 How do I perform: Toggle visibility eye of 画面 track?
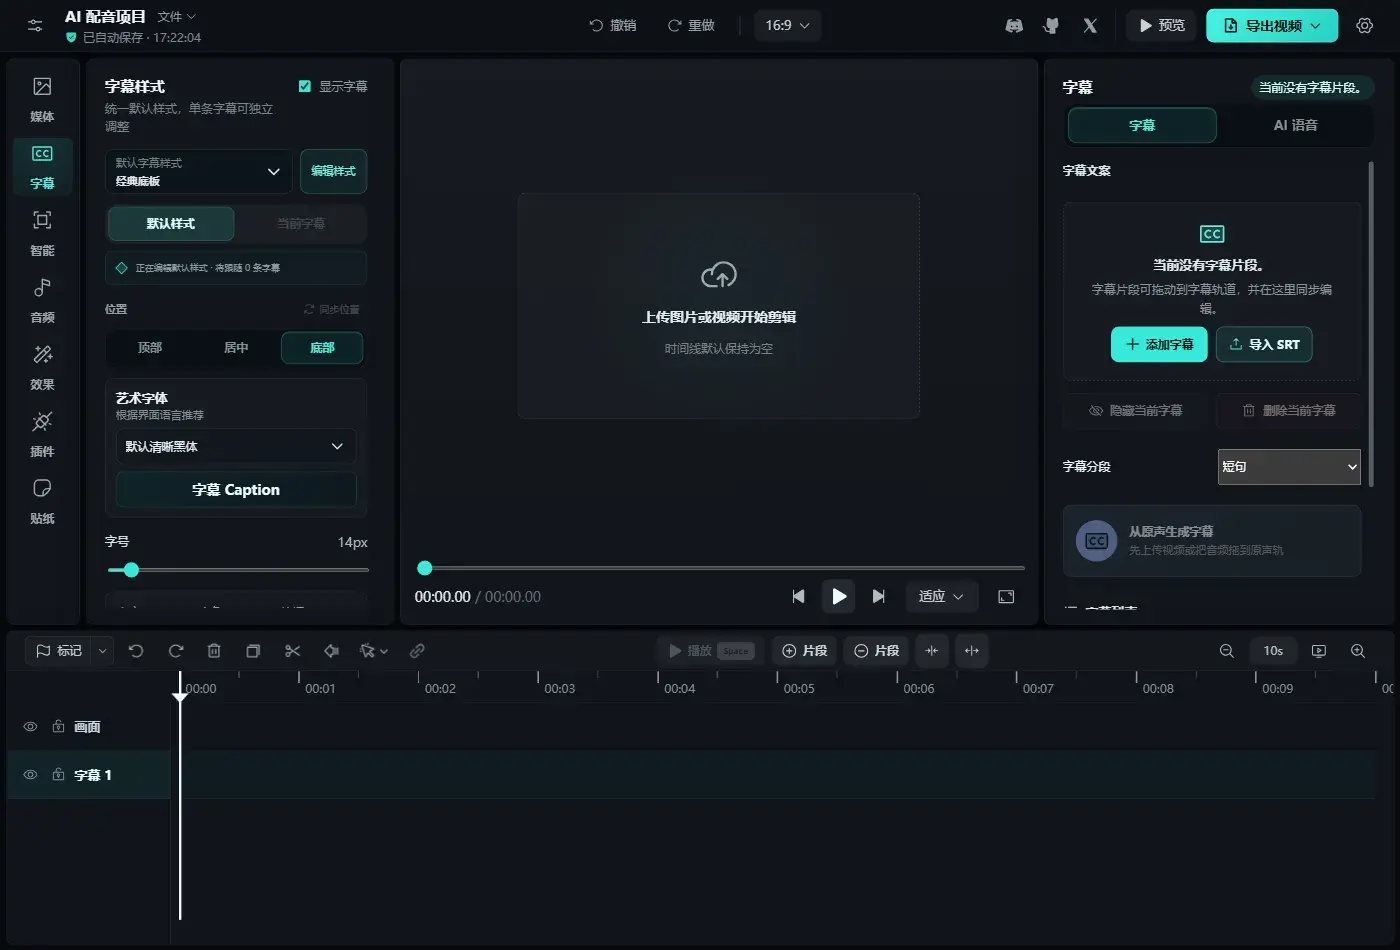30,727
